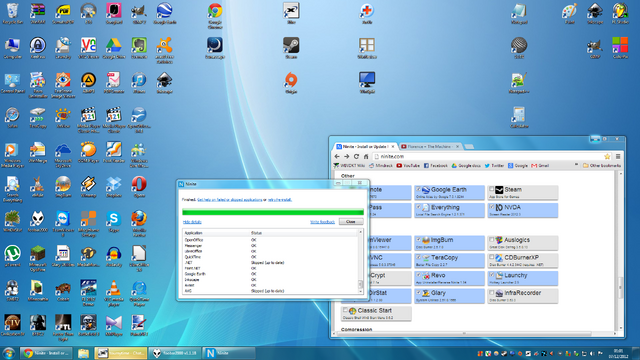Viewport: 640px width, 360px height.
Task: Check the Auslogics checkbox on Ninite
Action: [x=491, y=240]
